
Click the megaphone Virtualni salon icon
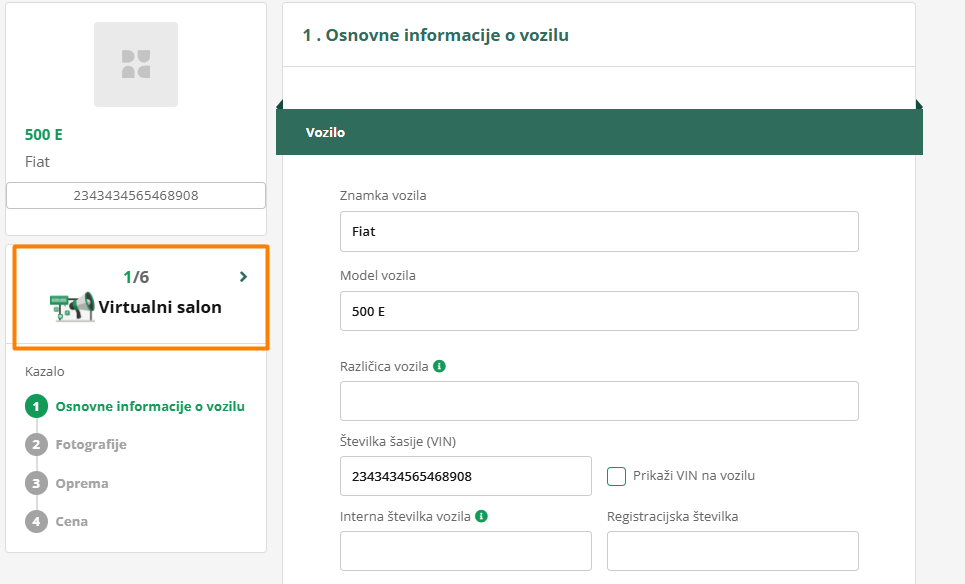click(72, 307)
